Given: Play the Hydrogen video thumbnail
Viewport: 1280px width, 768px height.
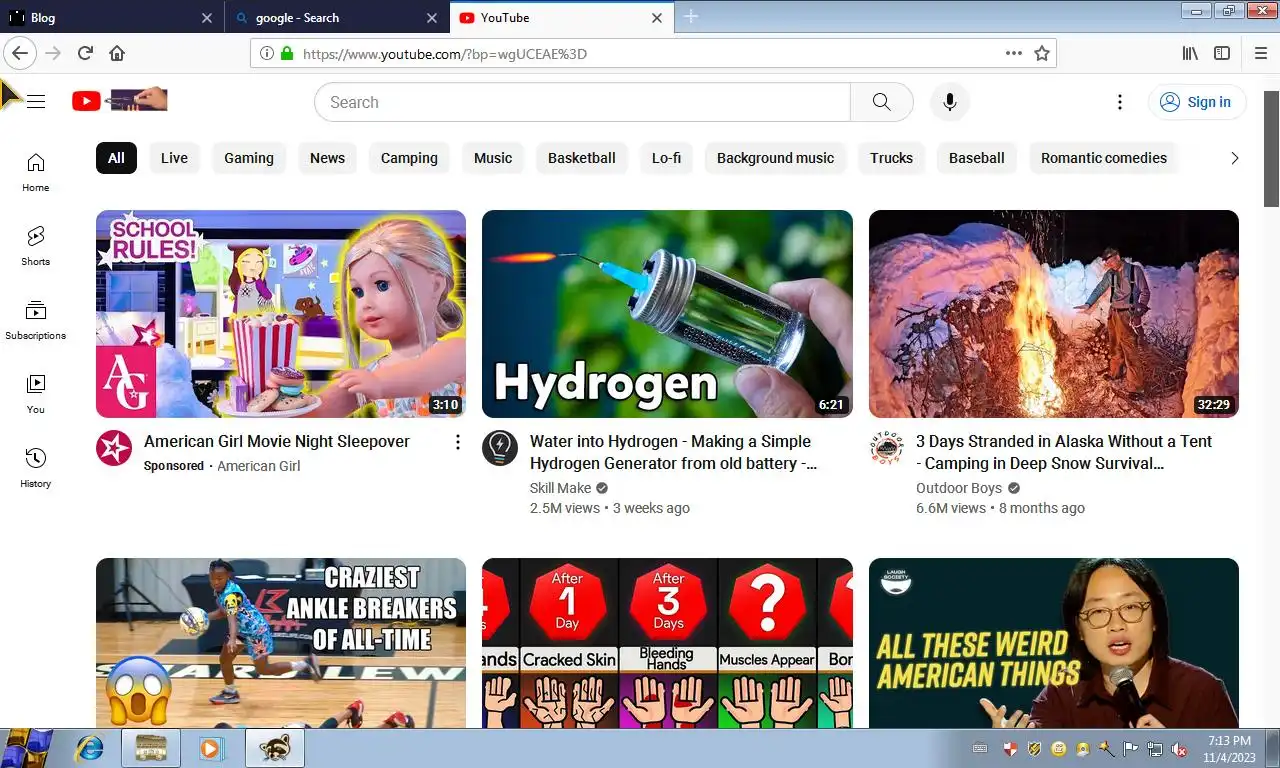Looking at the screenshot, I should pyautogui.click(x=667, y=314).
